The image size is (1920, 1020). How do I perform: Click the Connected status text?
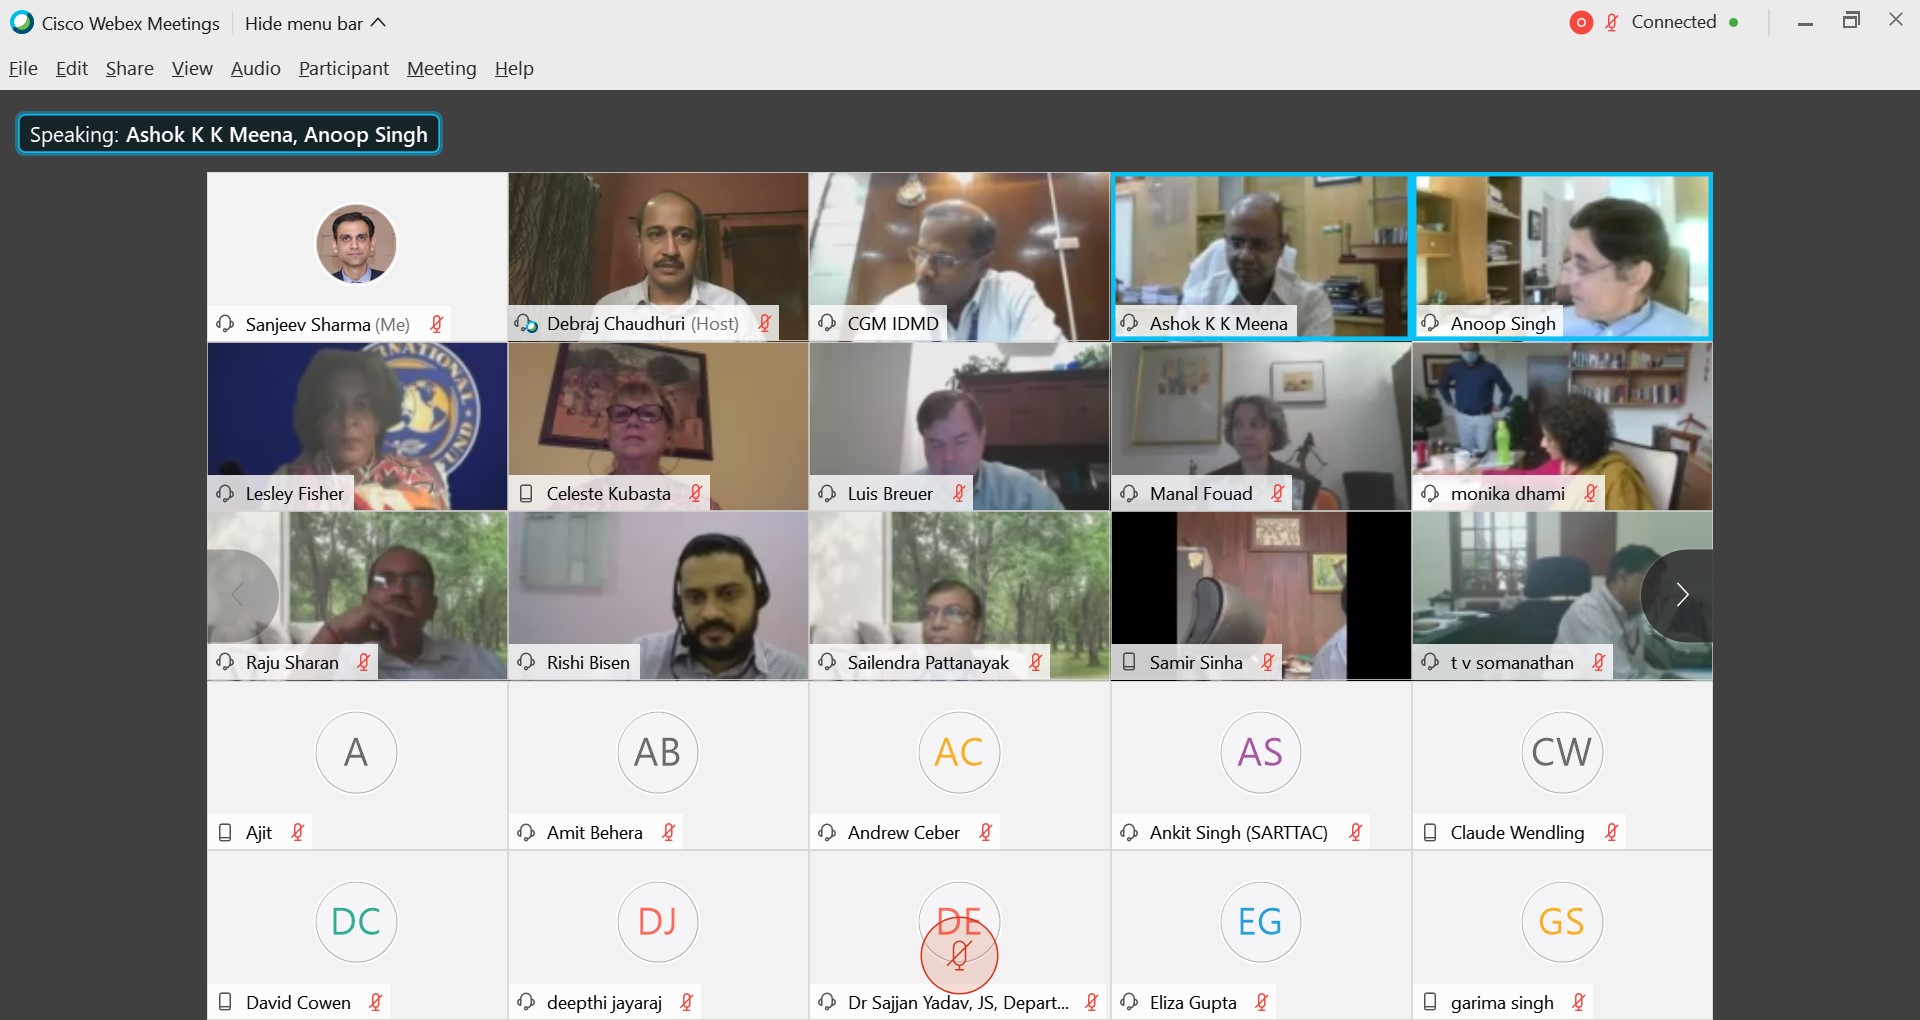click(1674, 22)
